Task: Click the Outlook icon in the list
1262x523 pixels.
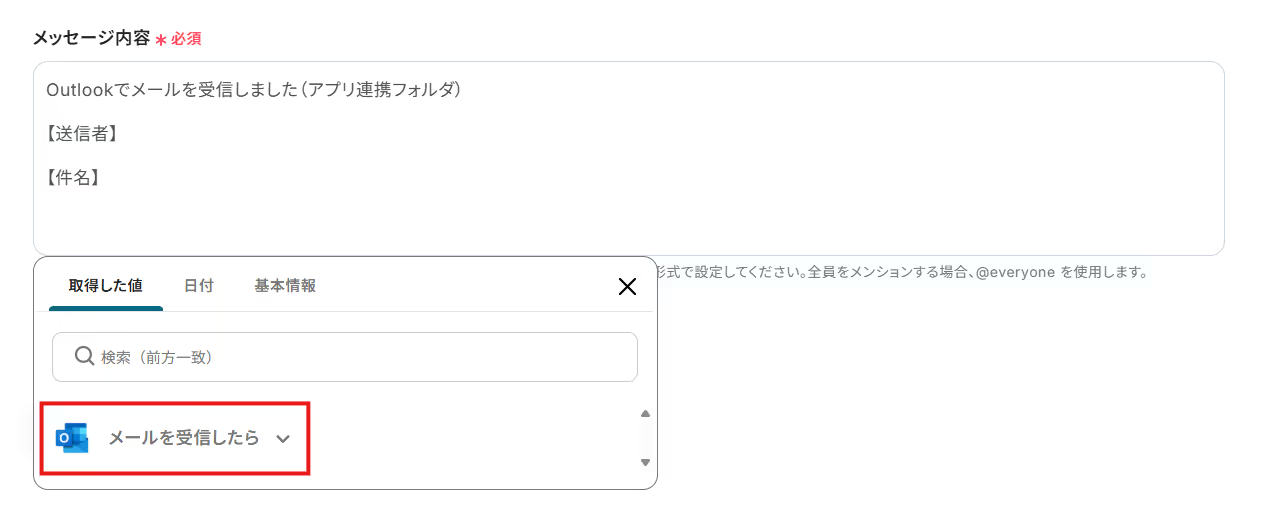Action: tap(72, 438)
